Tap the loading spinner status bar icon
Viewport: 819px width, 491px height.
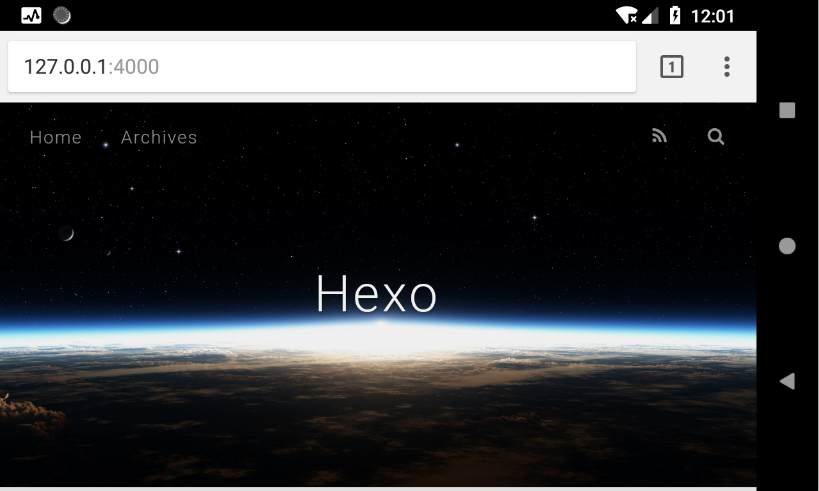coord(62,16)
